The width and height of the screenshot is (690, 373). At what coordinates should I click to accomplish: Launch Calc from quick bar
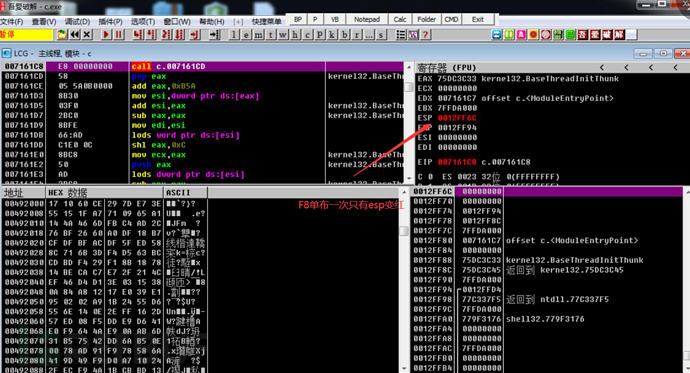coord(400,19)
